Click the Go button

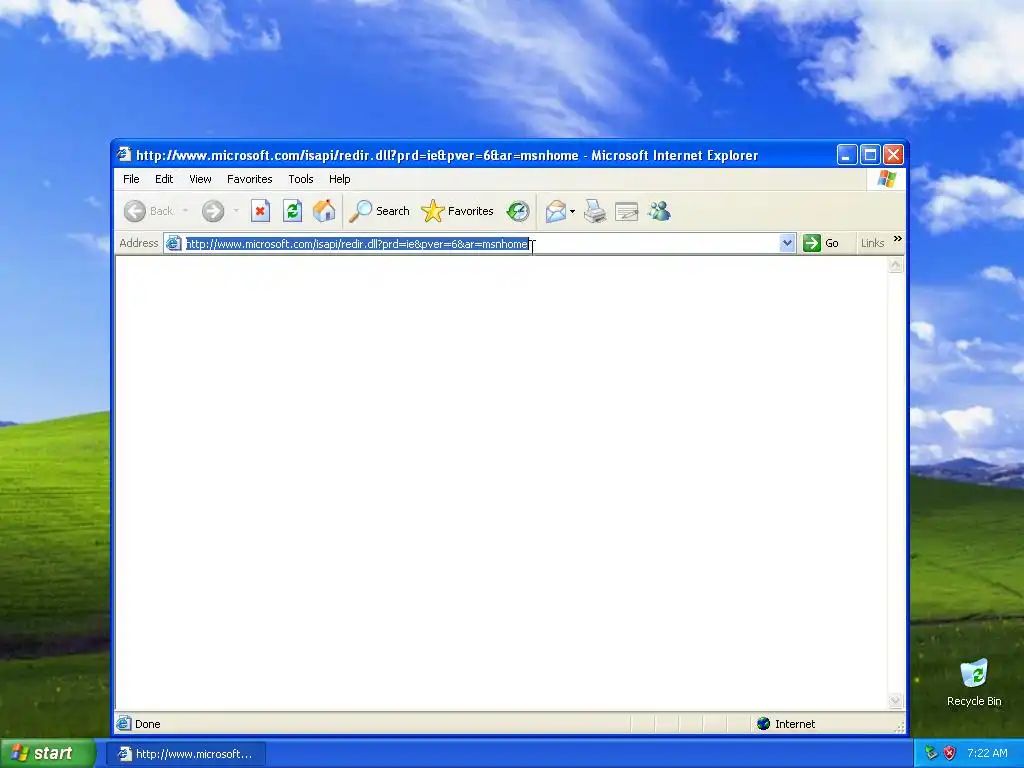click(x=822, y=243)
